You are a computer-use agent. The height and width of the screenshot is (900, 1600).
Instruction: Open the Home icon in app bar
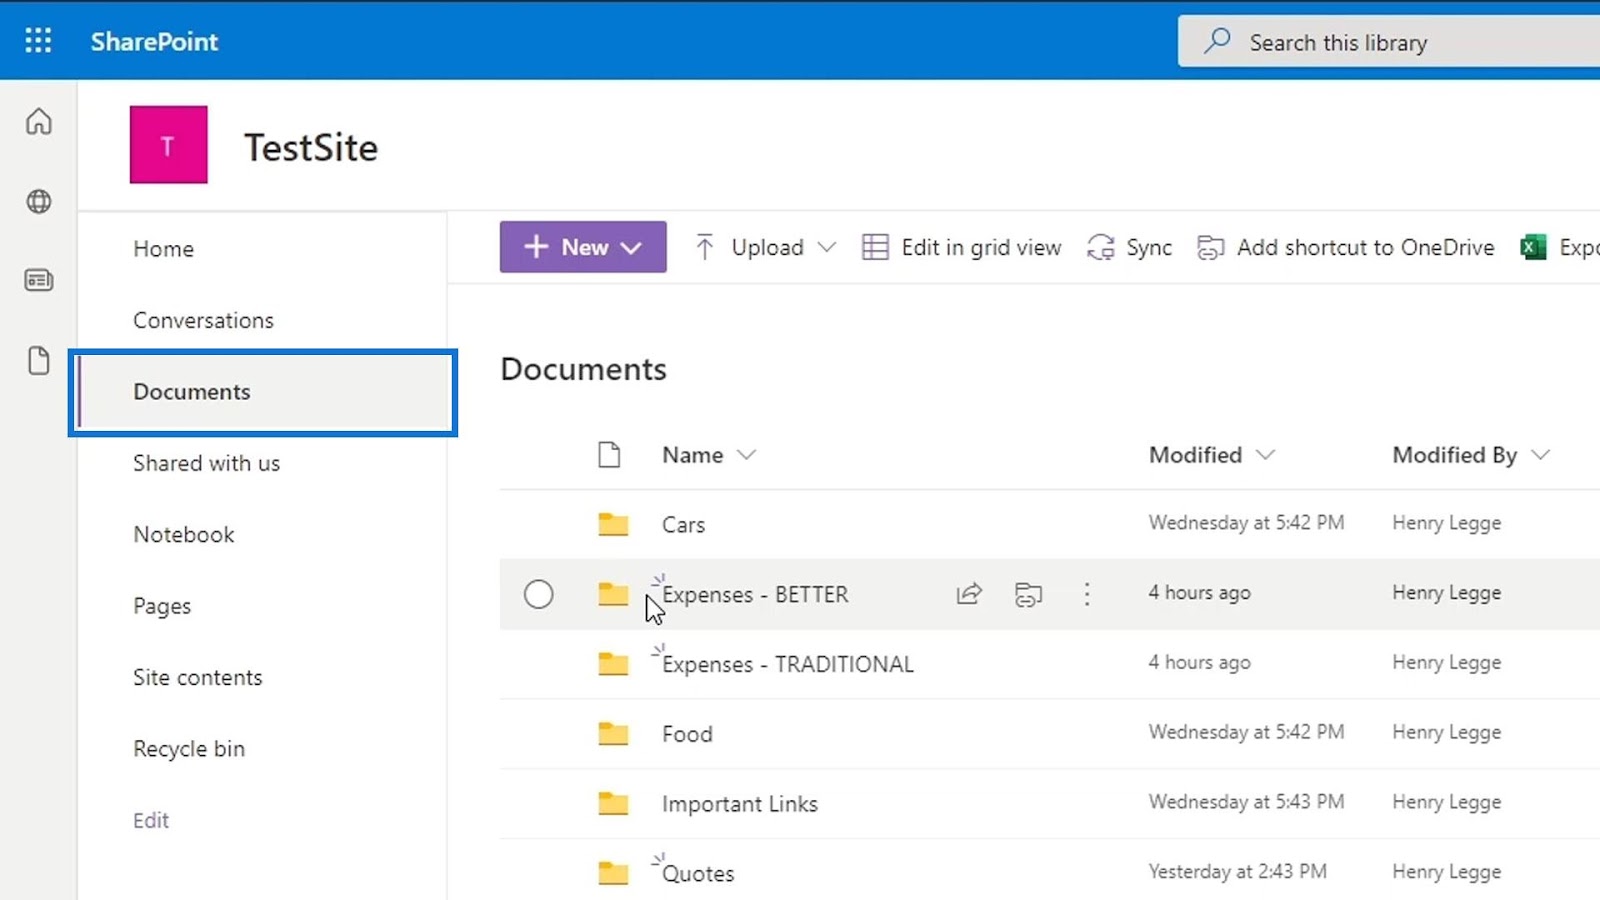tap(38, 121)
